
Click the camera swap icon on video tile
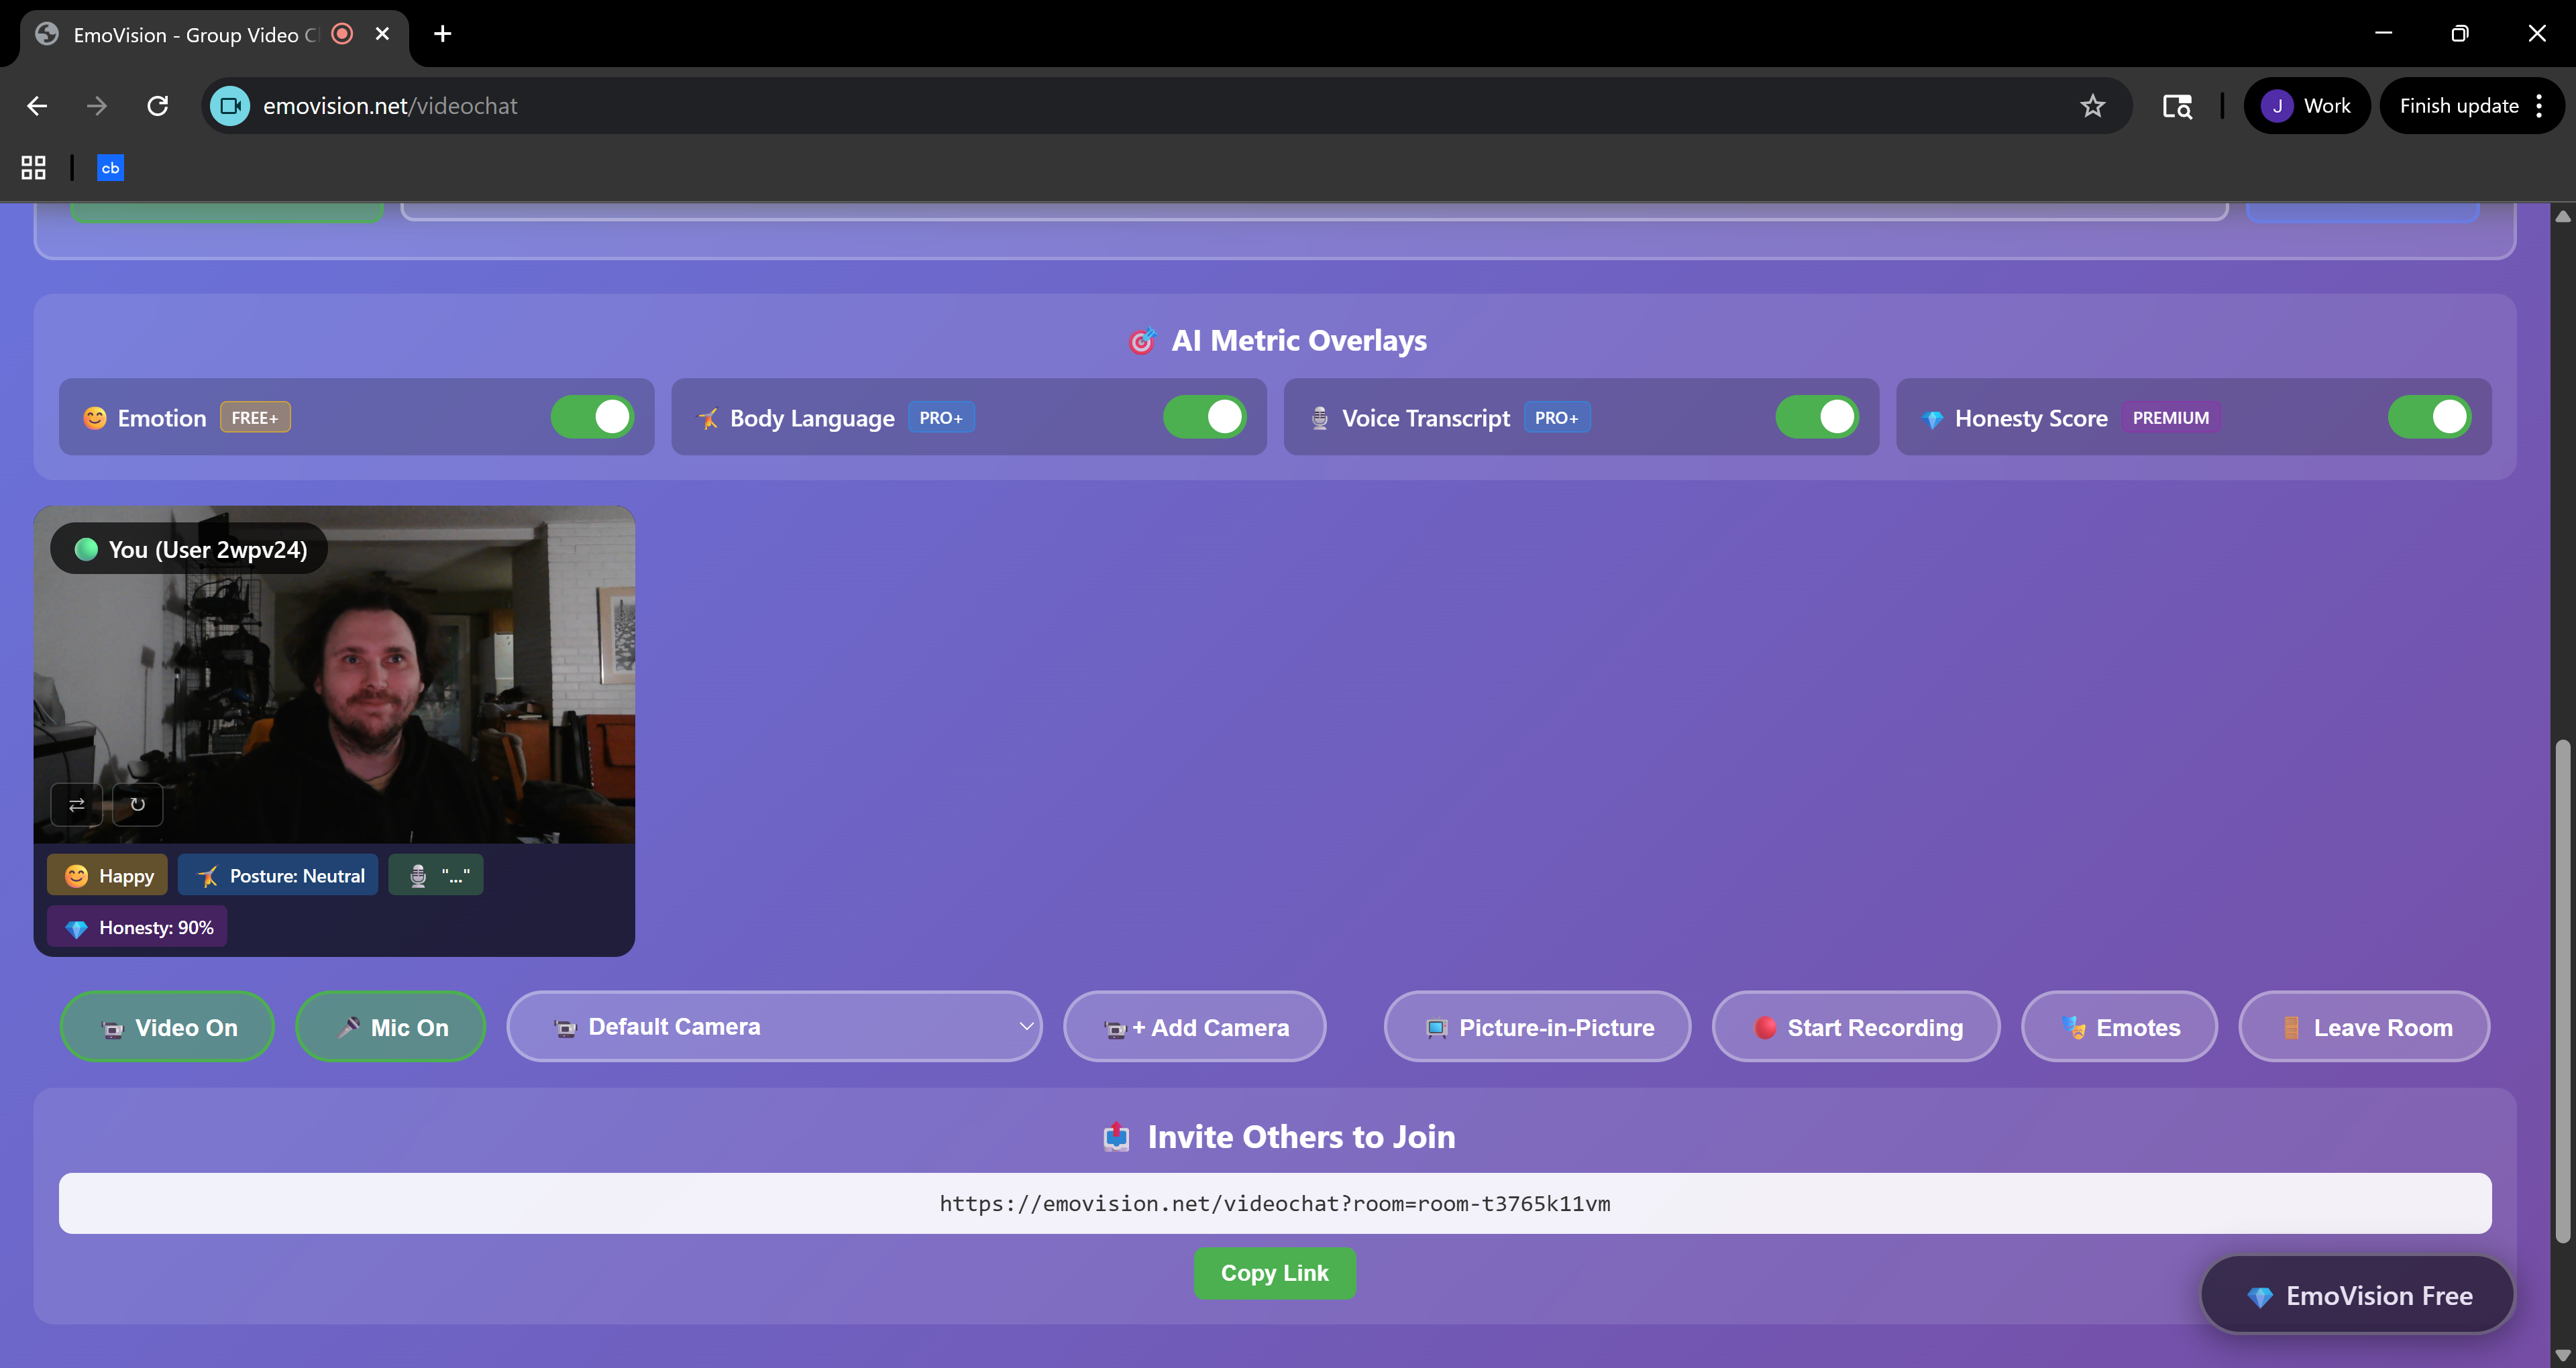click(75, 804)
